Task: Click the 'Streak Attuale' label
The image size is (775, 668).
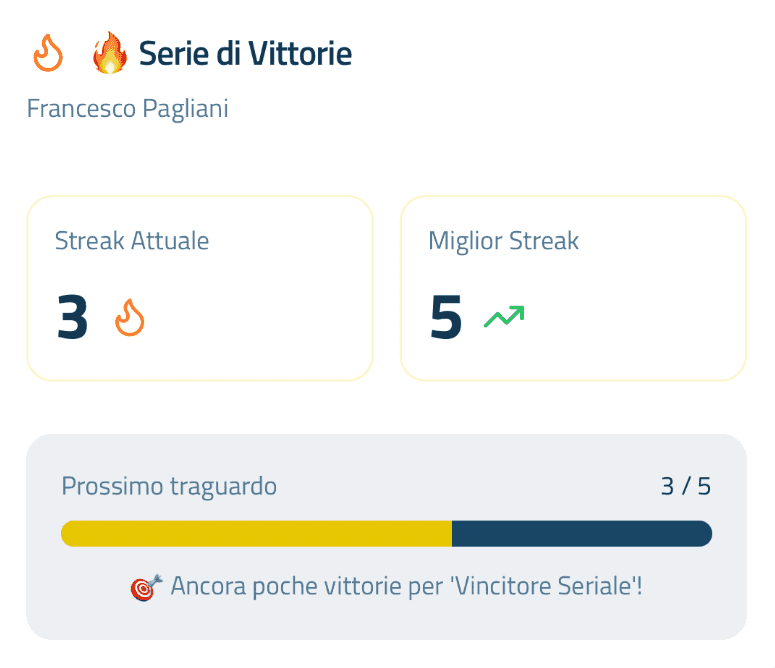Action: click(132, 241)
